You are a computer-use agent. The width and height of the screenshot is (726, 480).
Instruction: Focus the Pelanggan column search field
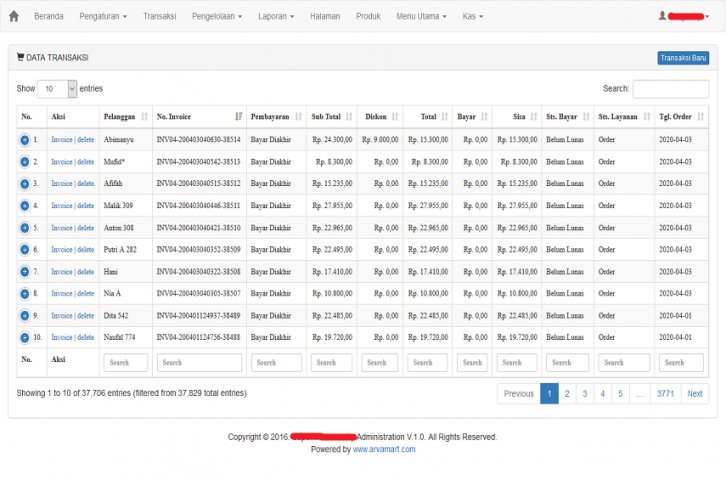[x=125, y=363]
